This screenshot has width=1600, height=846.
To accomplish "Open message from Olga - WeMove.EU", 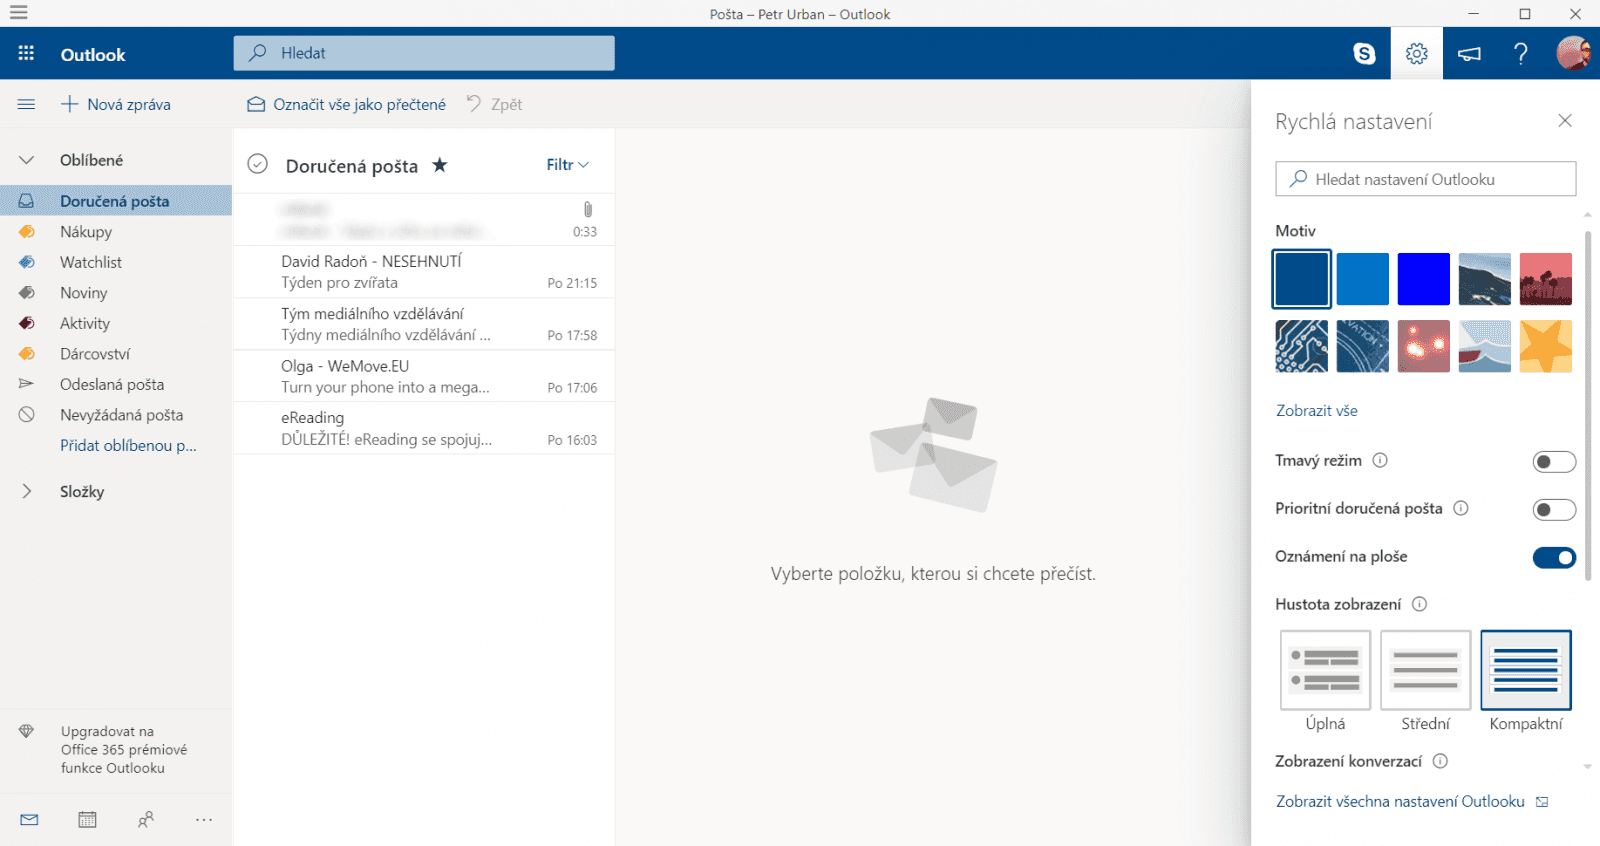I will coord(424,376).
